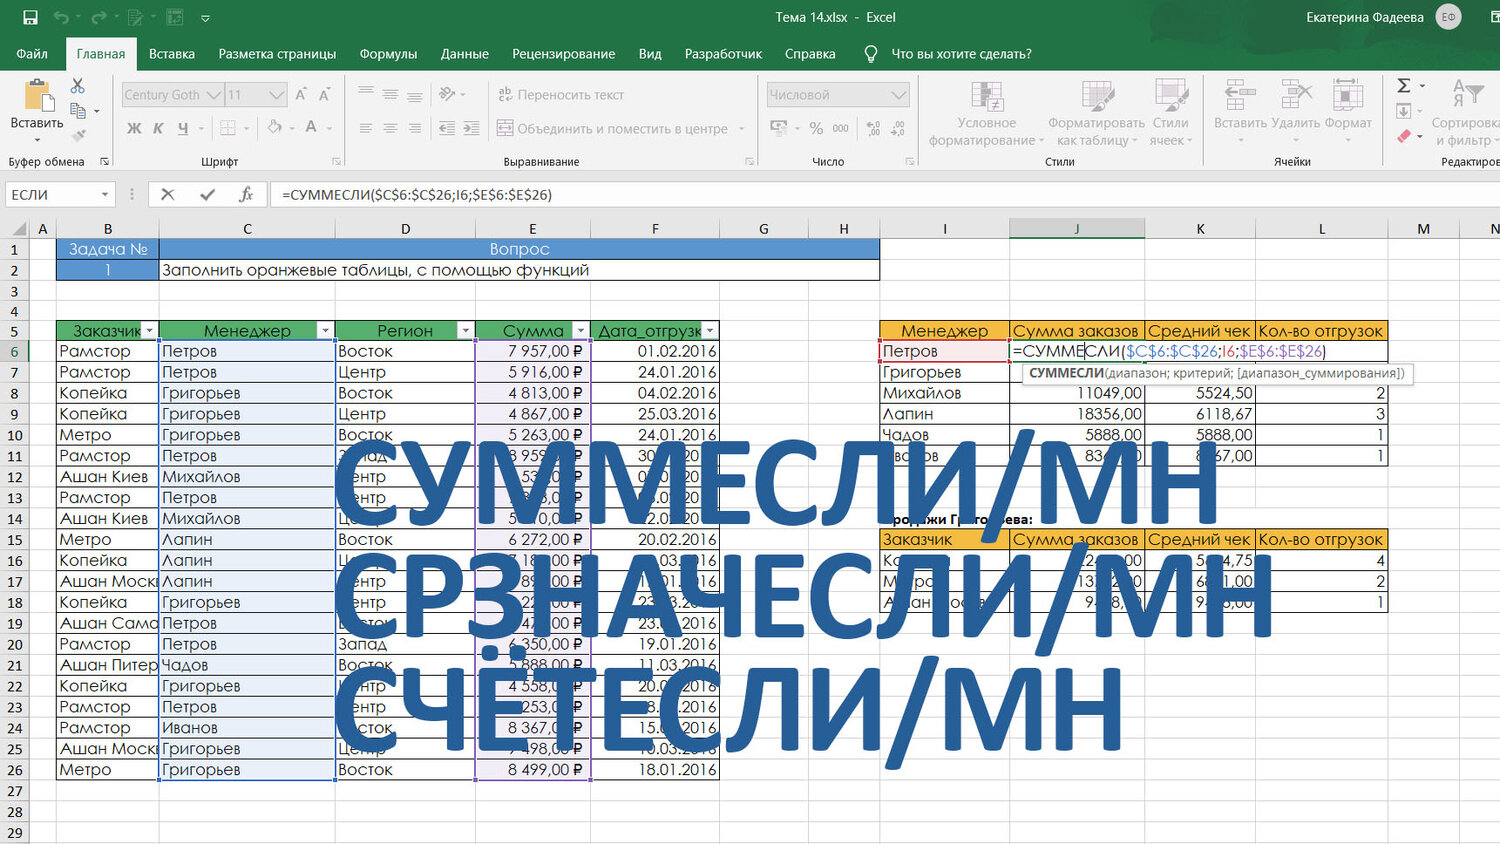Image resolution: width=1500 pixels, height=844 pixels.
Task: Click the Percent style icon
Action: (816, 128)
